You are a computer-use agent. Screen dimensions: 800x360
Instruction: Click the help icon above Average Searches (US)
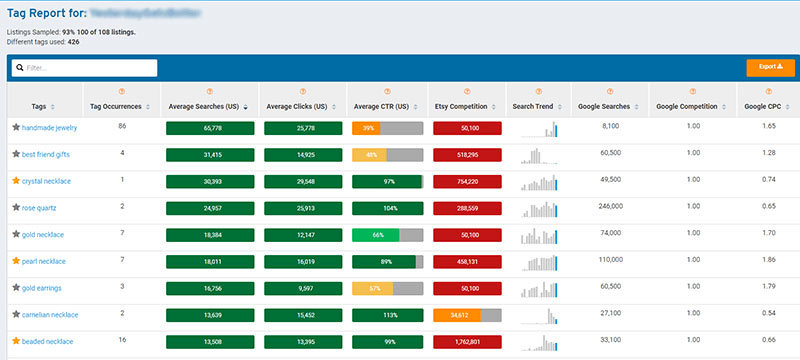210,92
